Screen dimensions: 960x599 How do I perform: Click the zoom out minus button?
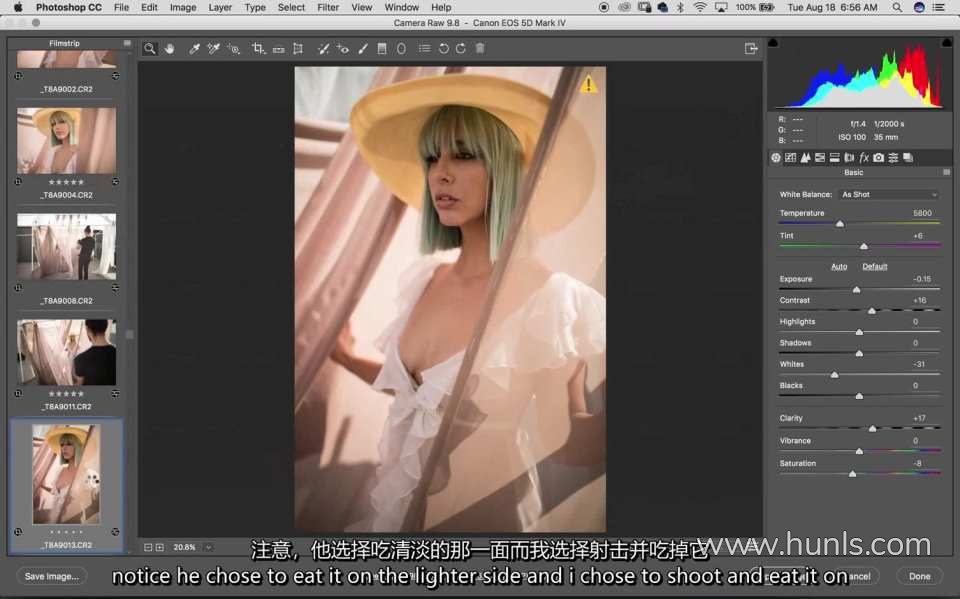[148, 547]
